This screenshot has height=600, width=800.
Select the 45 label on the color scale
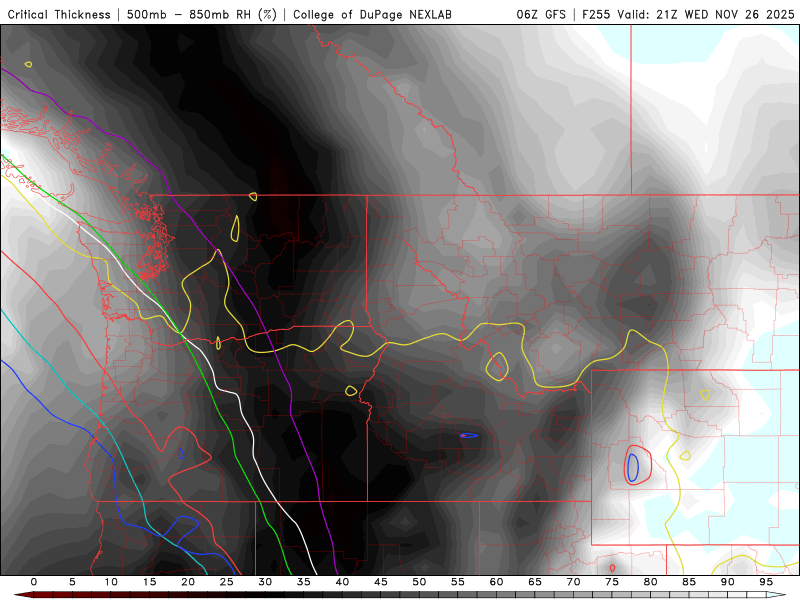click(381, 582)
